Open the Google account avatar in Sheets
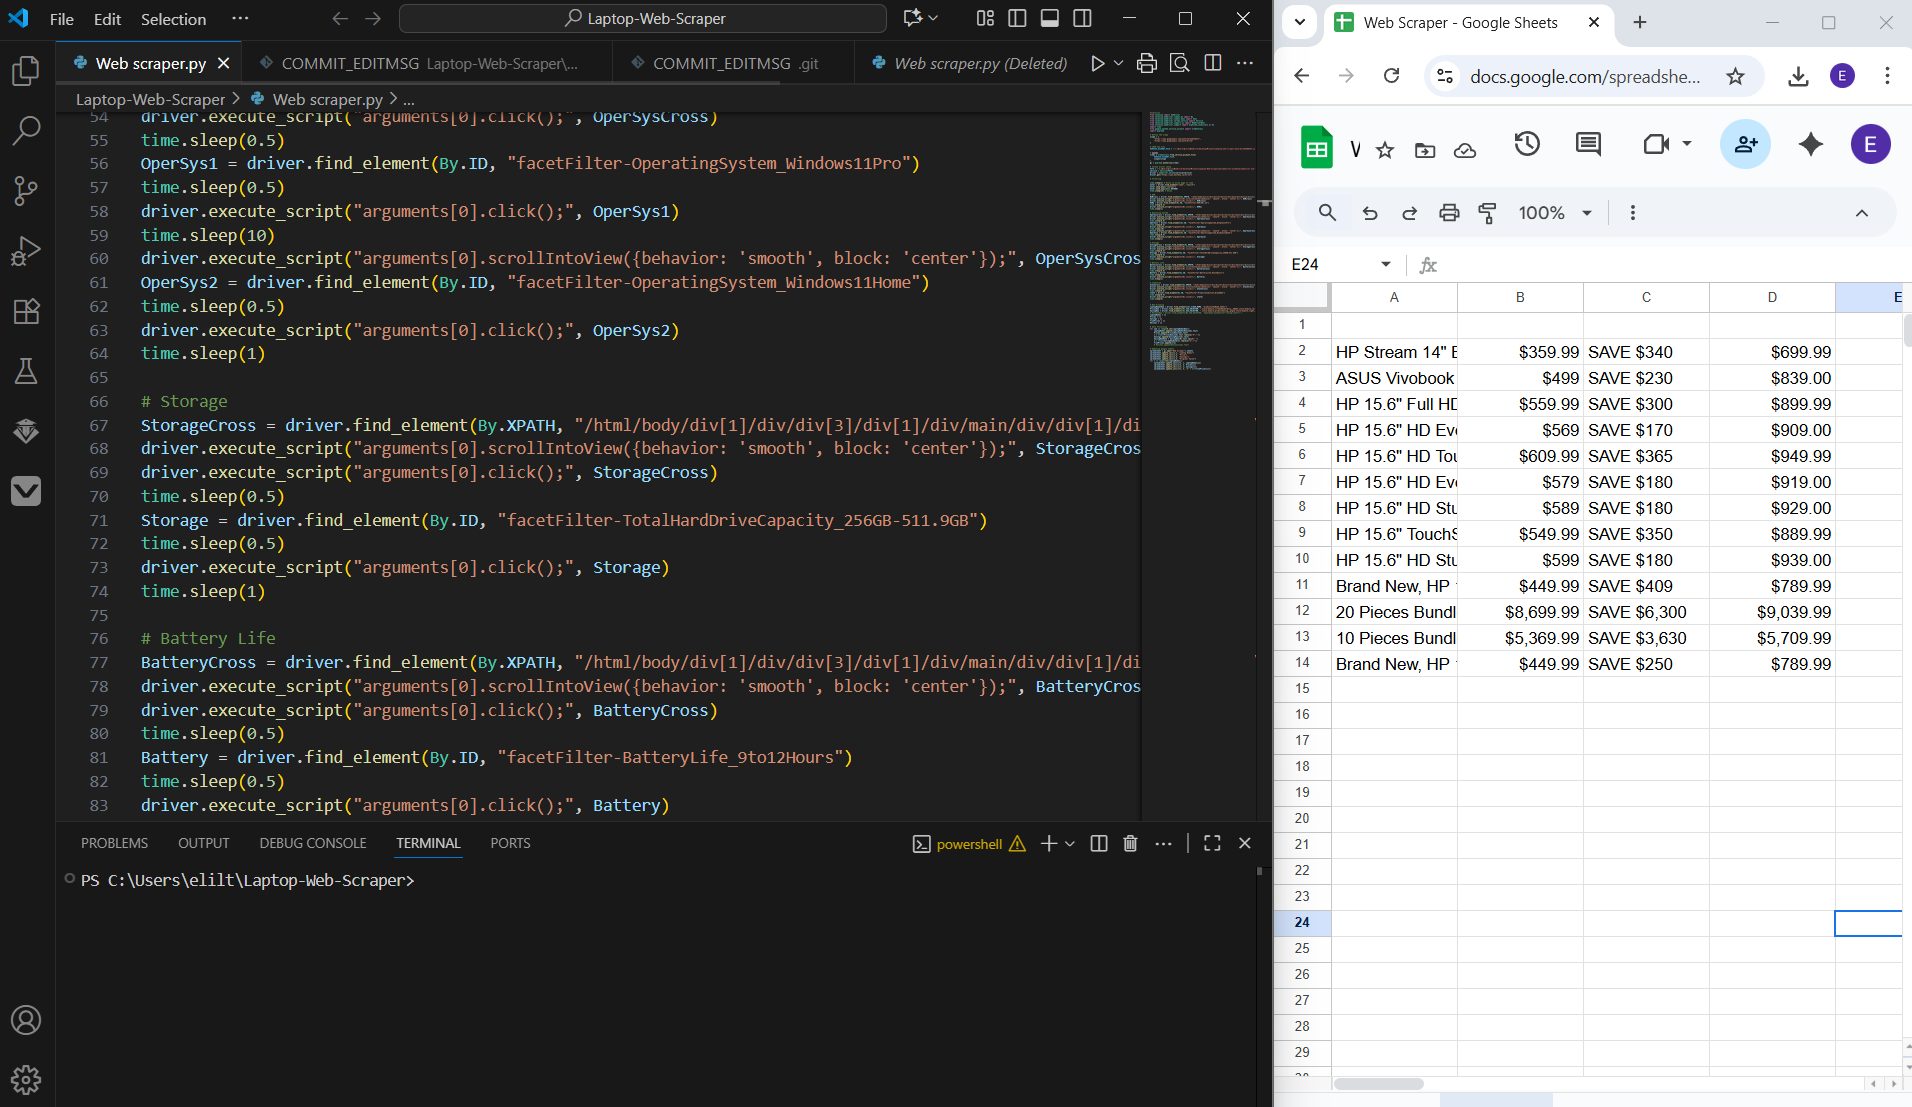The width and height of the screenshot is (1912, 1107). click(x=1870, y=144)
